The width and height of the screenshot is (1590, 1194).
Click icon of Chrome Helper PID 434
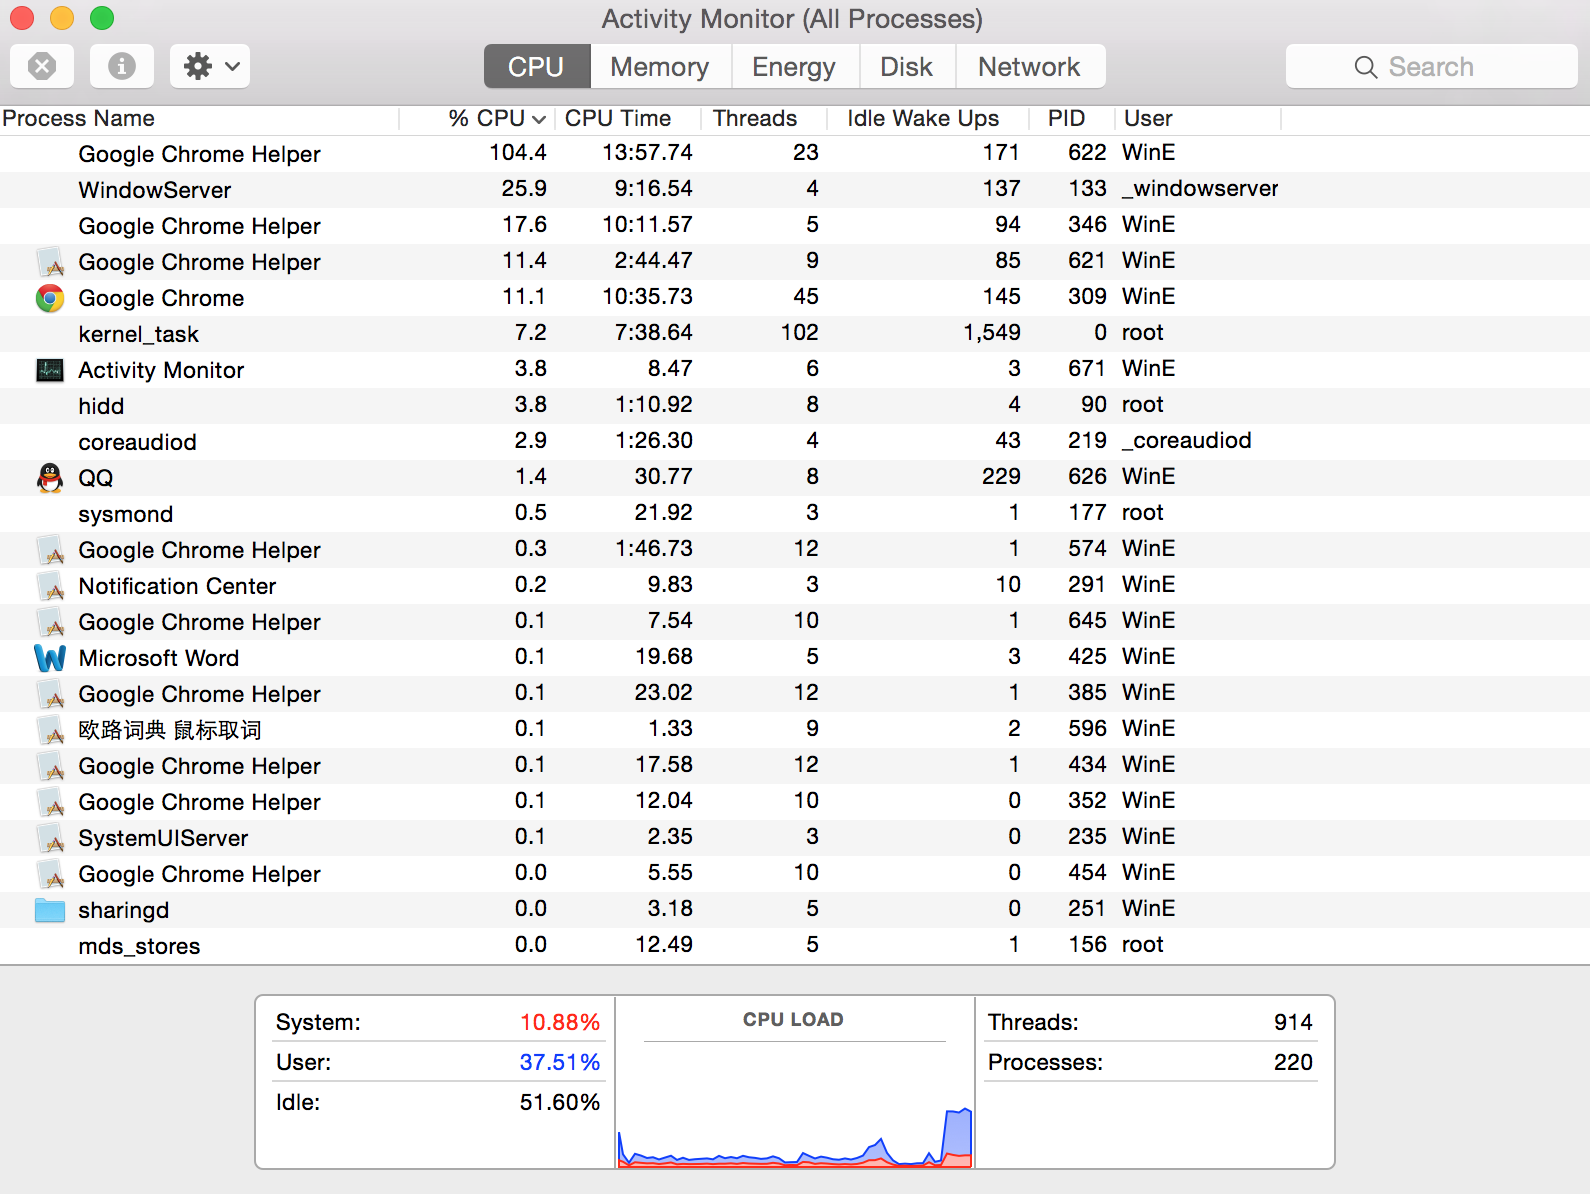tap(50, 766)
